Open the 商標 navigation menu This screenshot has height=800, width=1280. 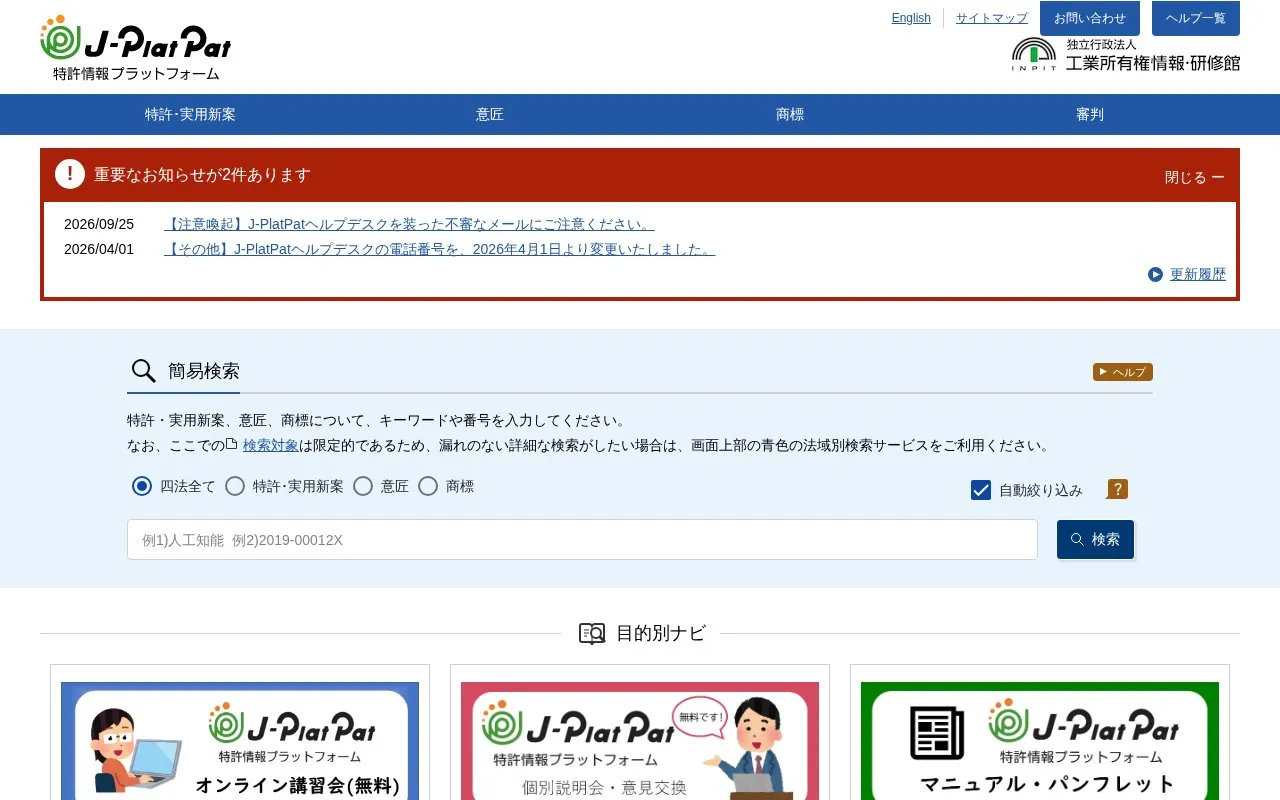pos(790,114)
